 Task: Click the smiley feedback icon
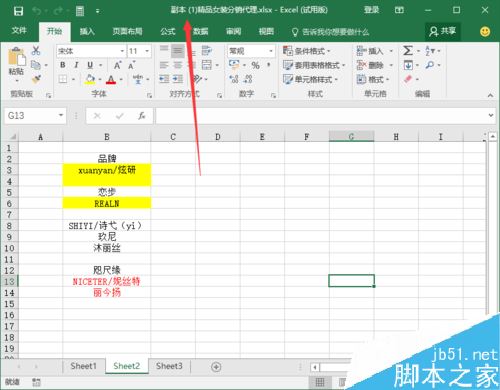coord(485,32)
